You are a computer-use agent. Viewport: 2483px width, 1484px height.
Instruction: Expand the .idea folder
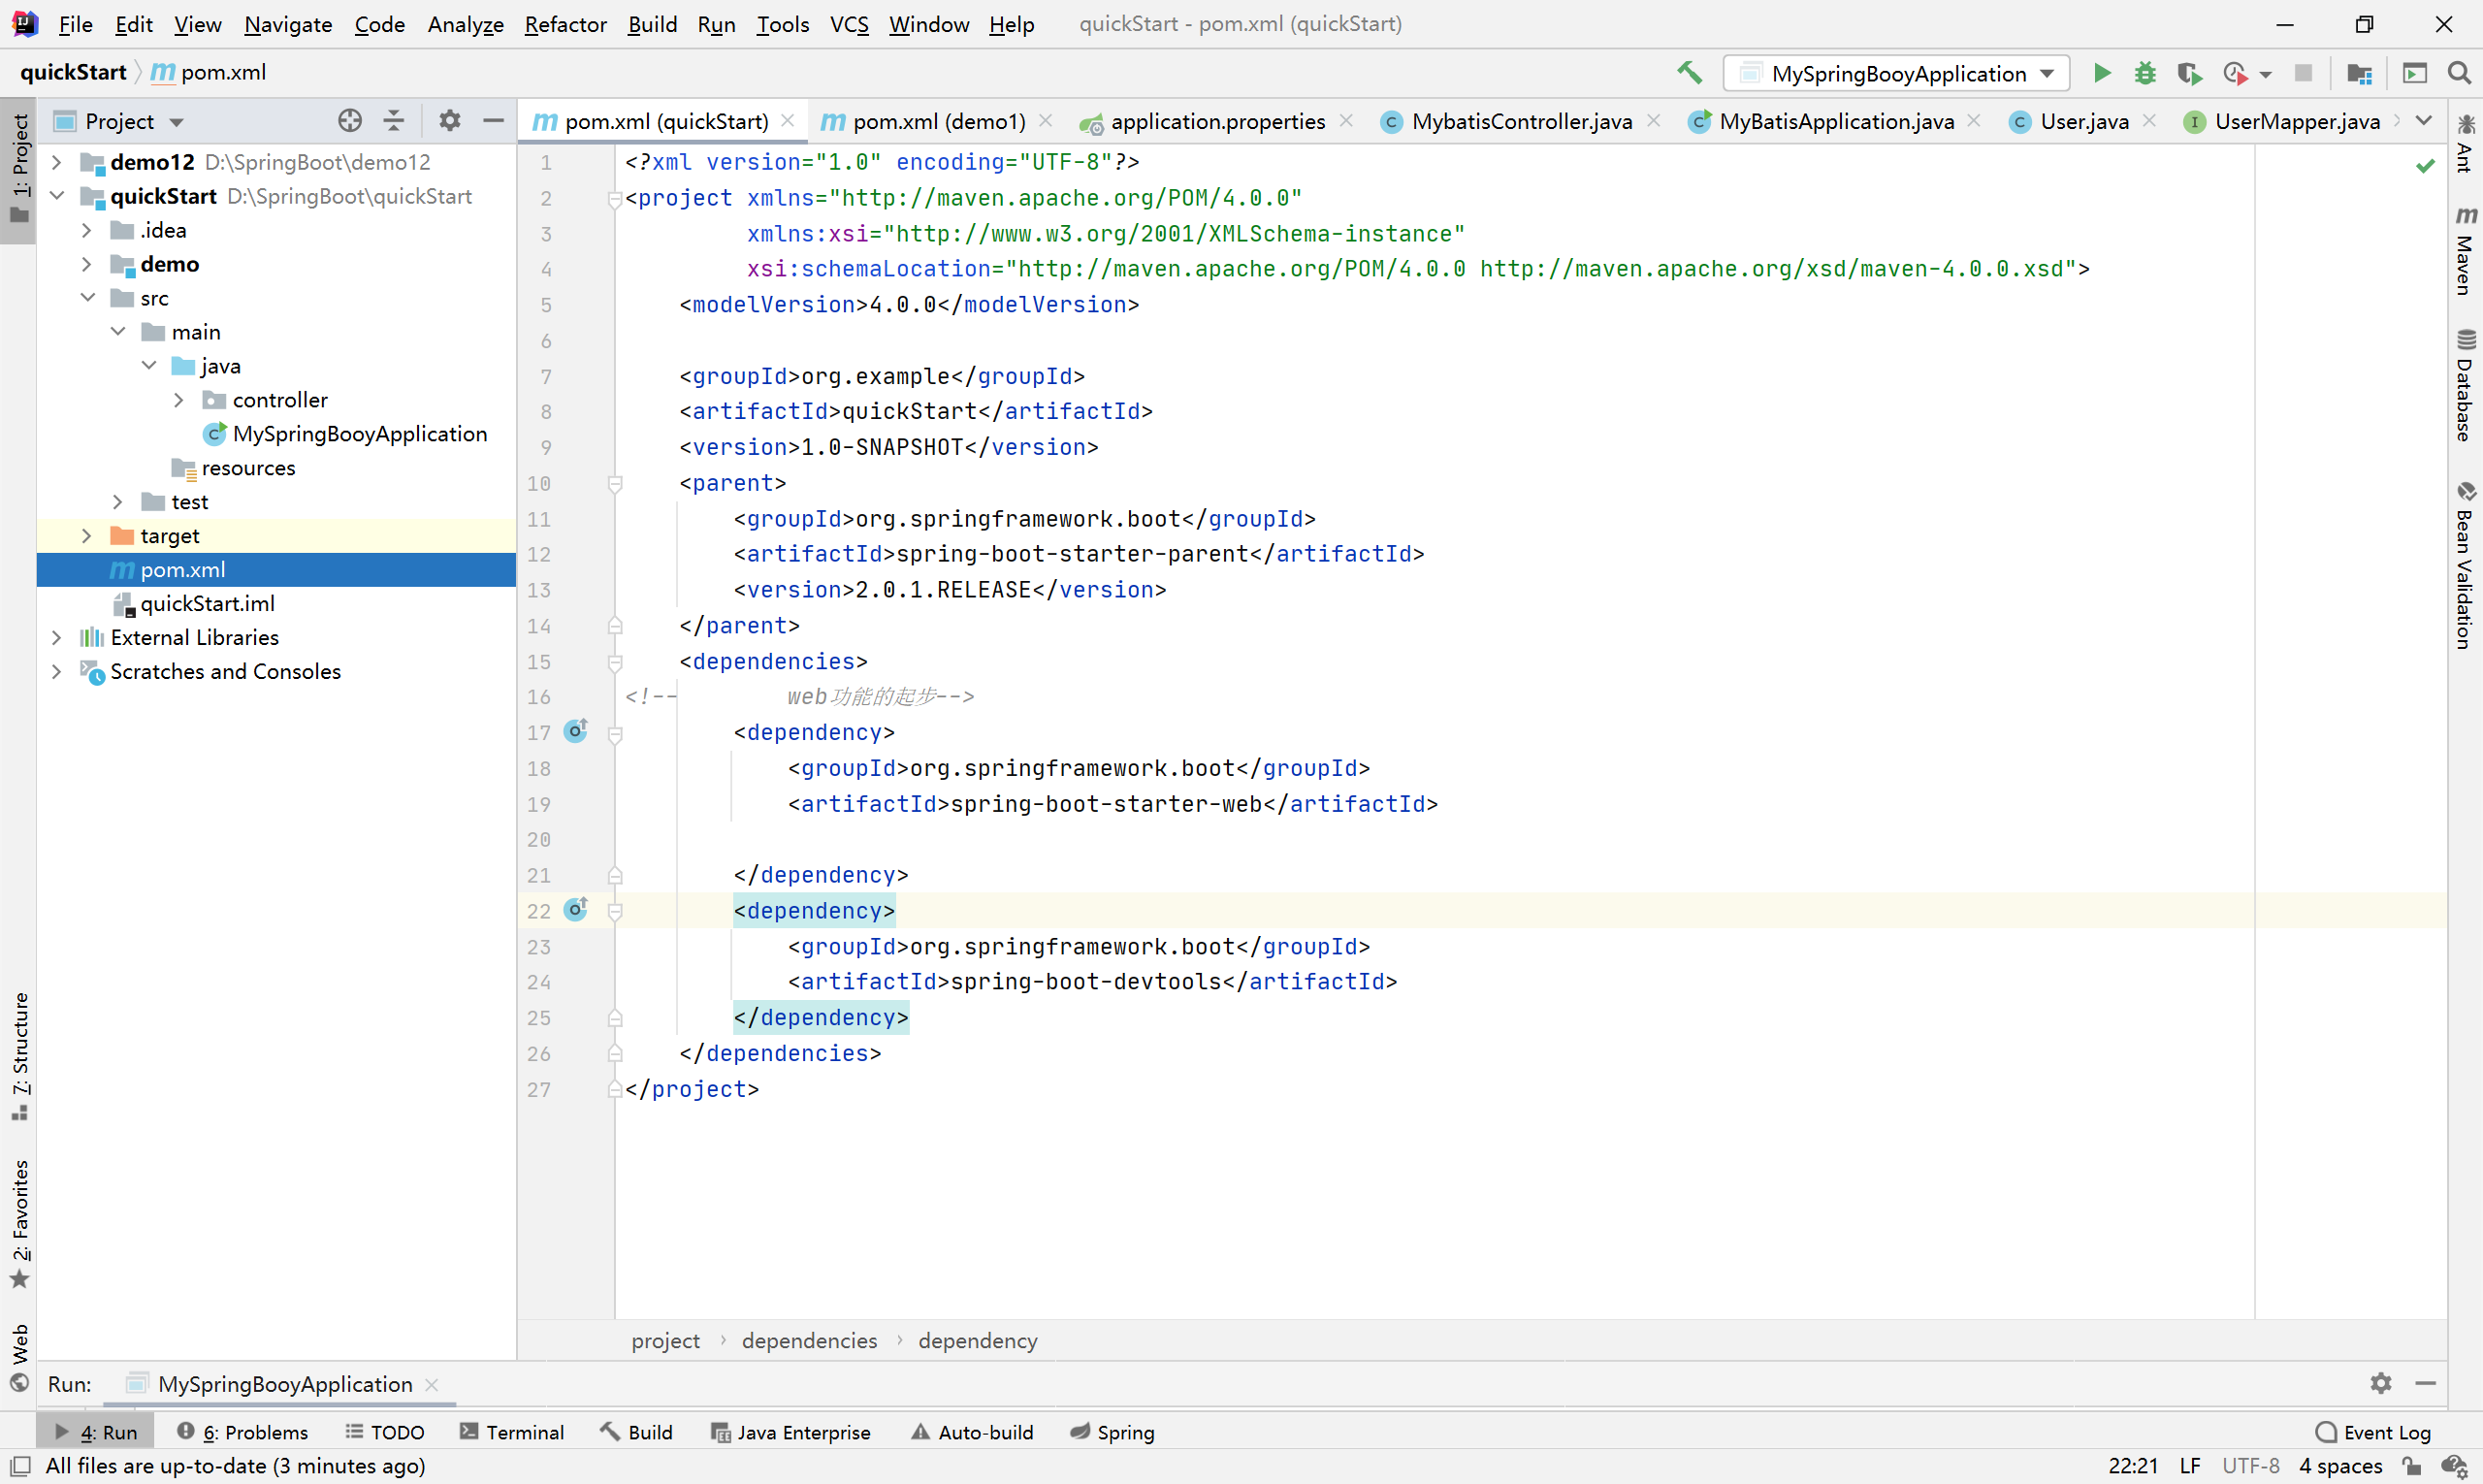tap(87, 230)
